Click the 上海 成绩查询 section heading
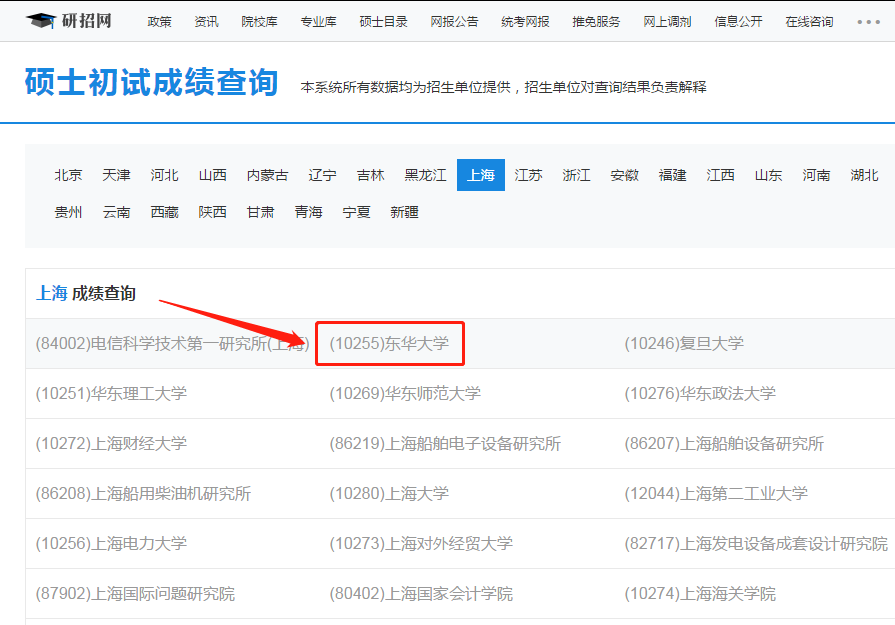Viewport: 895px width, 625px height. click(86, 293)
